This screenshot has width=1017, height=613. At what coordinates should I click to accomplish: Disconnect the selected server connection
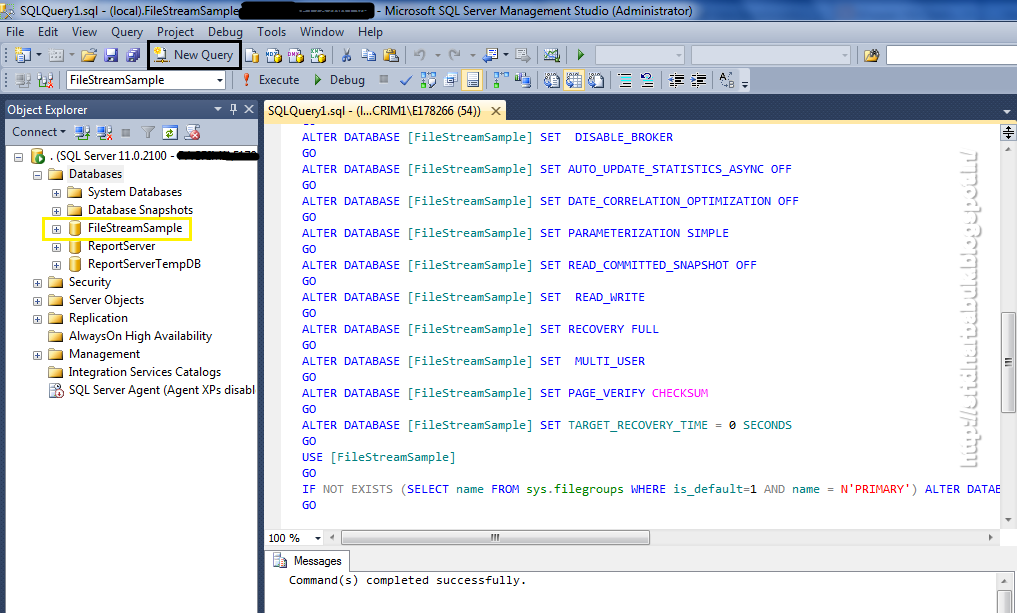pyautogui.click(x=103, y=132)
